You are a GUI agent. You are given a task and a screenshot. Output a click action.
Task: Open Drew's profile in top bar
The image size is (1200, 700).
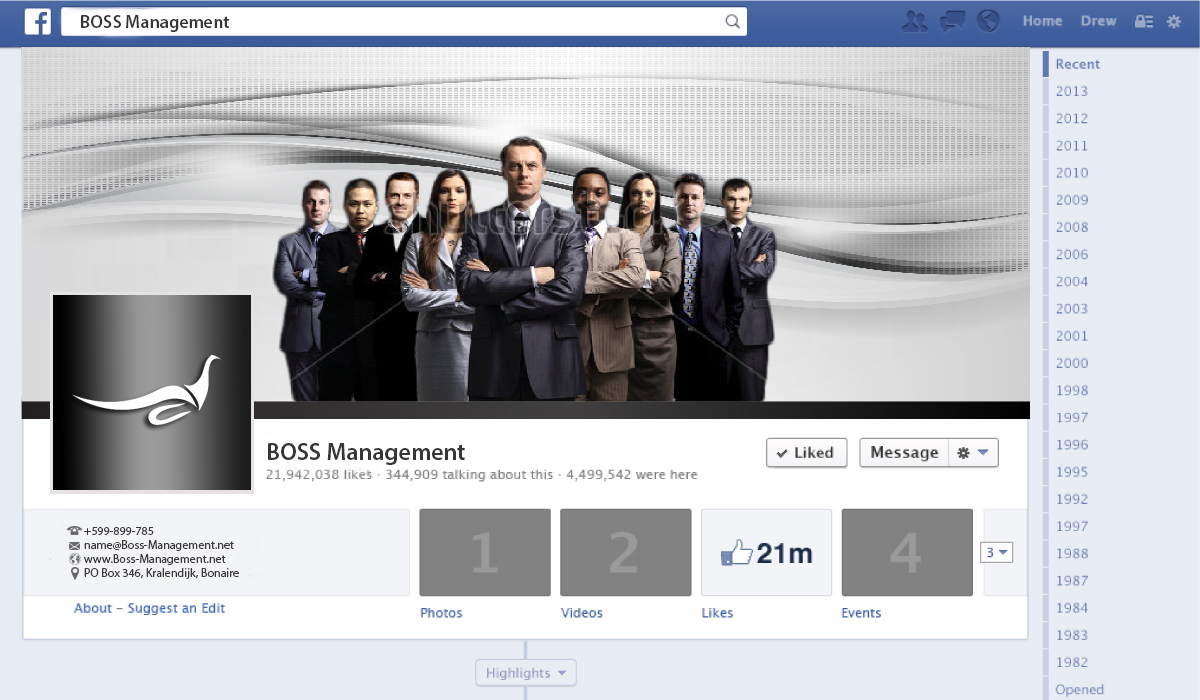click(x=1098, y=21)
